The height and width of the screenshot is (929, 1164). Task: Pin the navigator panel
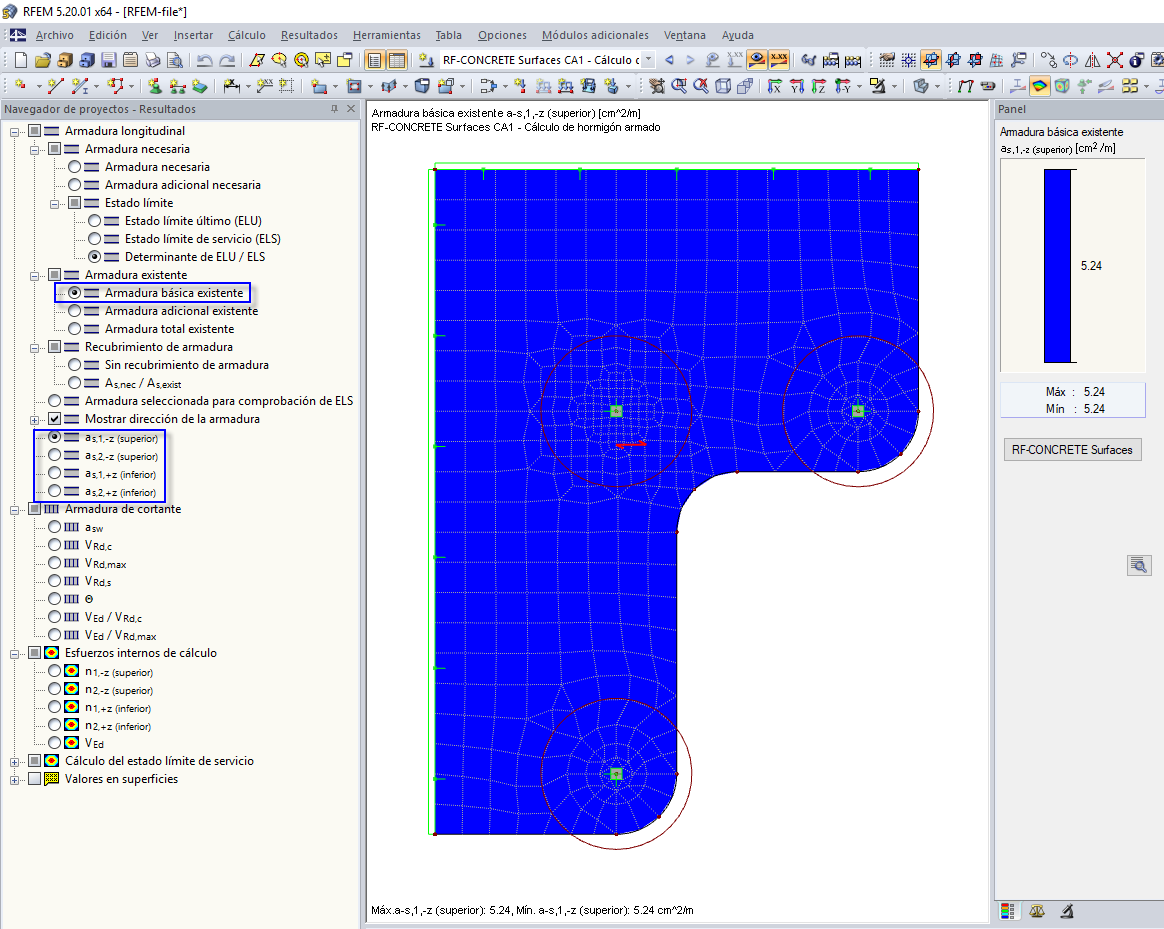pos(334,109)
